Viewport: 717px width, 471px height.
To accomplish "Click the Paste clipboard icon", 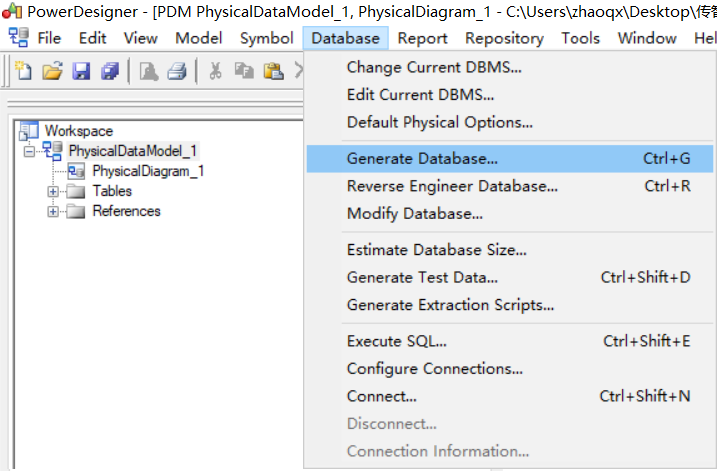I will click(x=272, y=71).
